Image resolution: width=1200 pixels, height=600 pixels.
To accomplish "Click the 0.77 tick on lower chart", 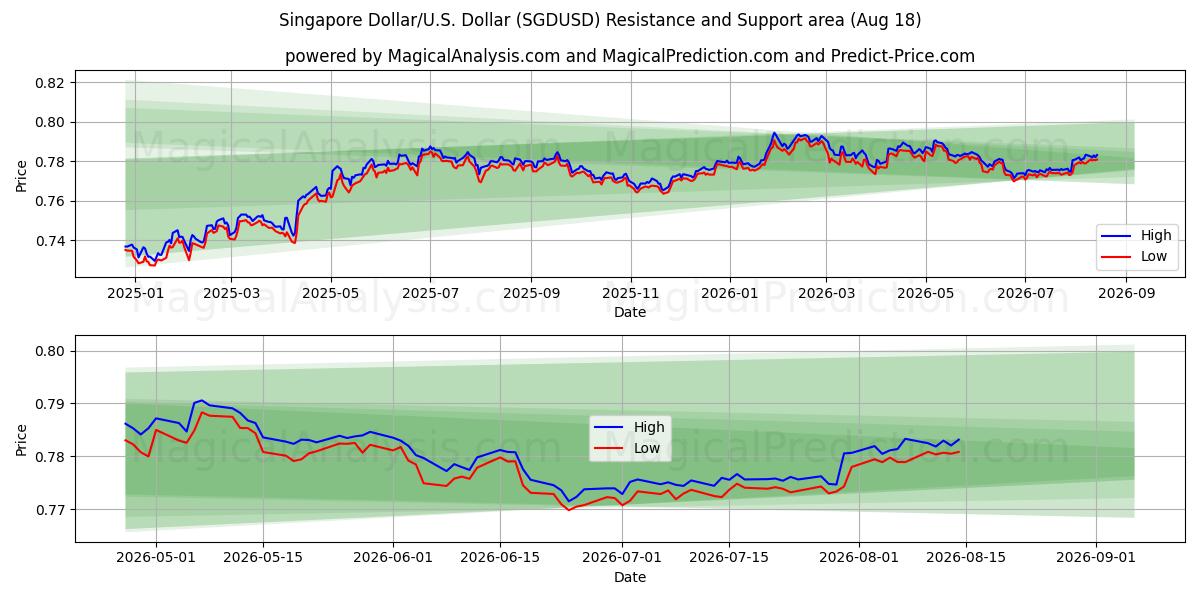I will point(49,510).
